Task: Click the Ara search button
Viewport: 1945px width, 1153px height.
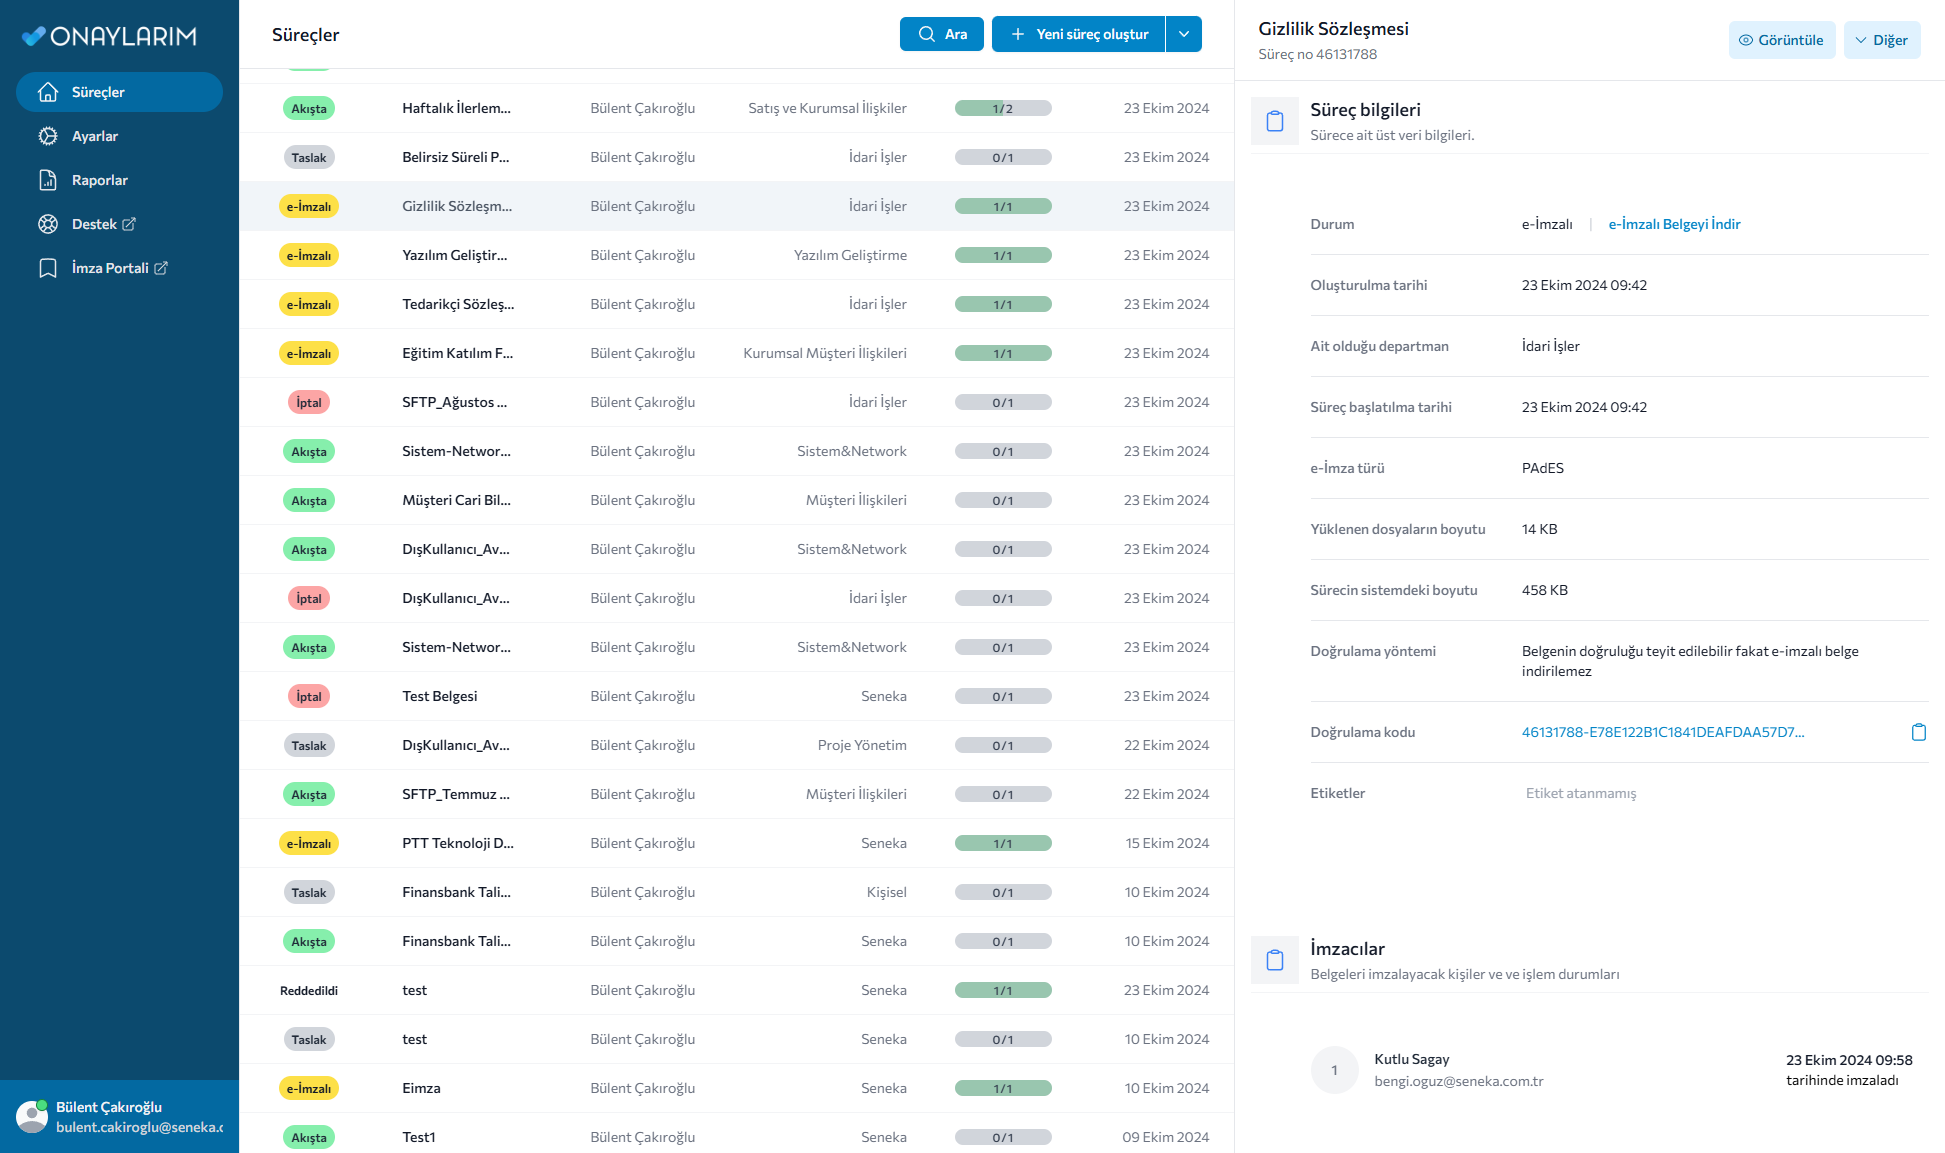Action: [x=941, y=34]
